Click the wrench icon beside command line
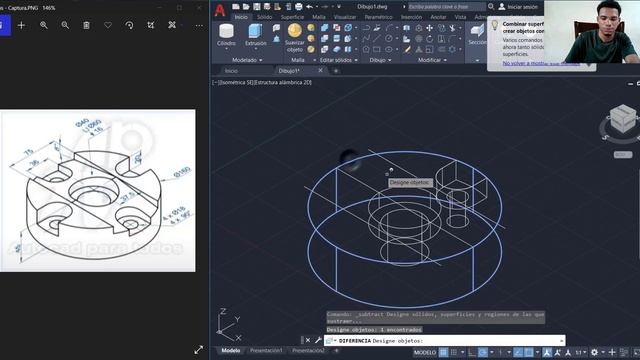Screen dimensions: 640x360 pos(318,340)
